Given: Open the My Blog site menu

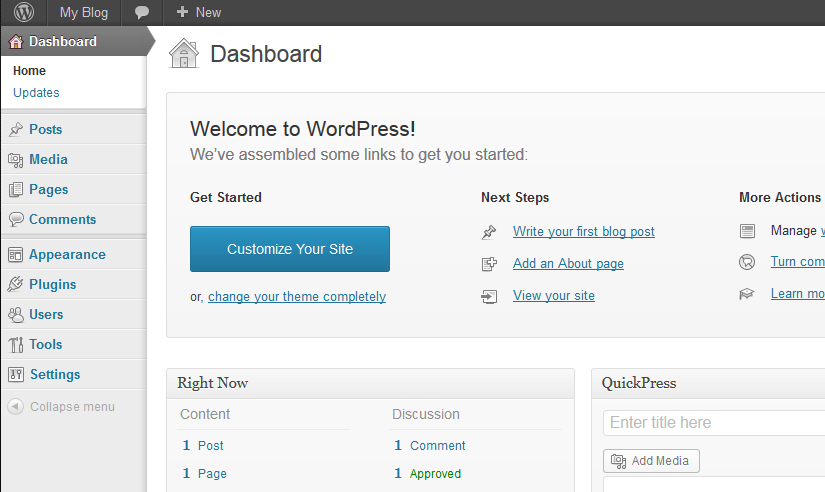Looking at the screenshot, I should [x=83, y=13].
